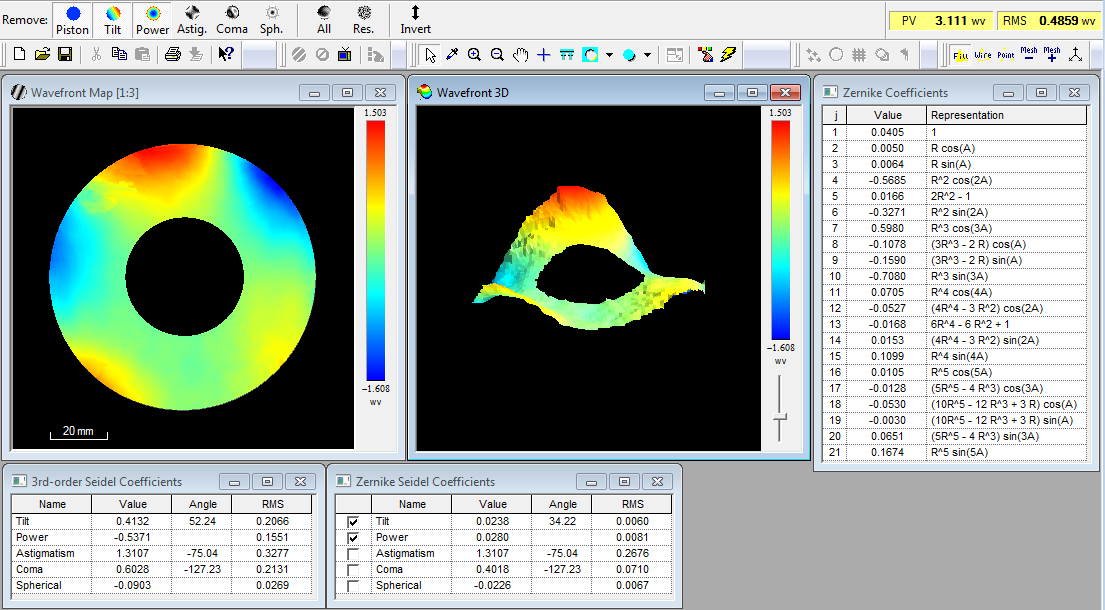Viewport: 1105px width, 610px height.
Task: Toggle Tilt removal in the Remove toolbar
Action: (x=113, y=20)
